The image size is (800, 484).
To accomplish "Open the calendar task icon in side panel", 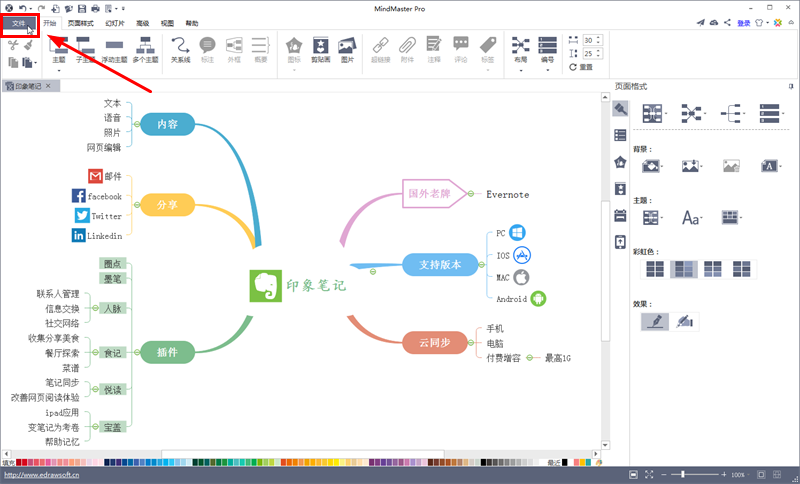I will (x=620, y=215).
